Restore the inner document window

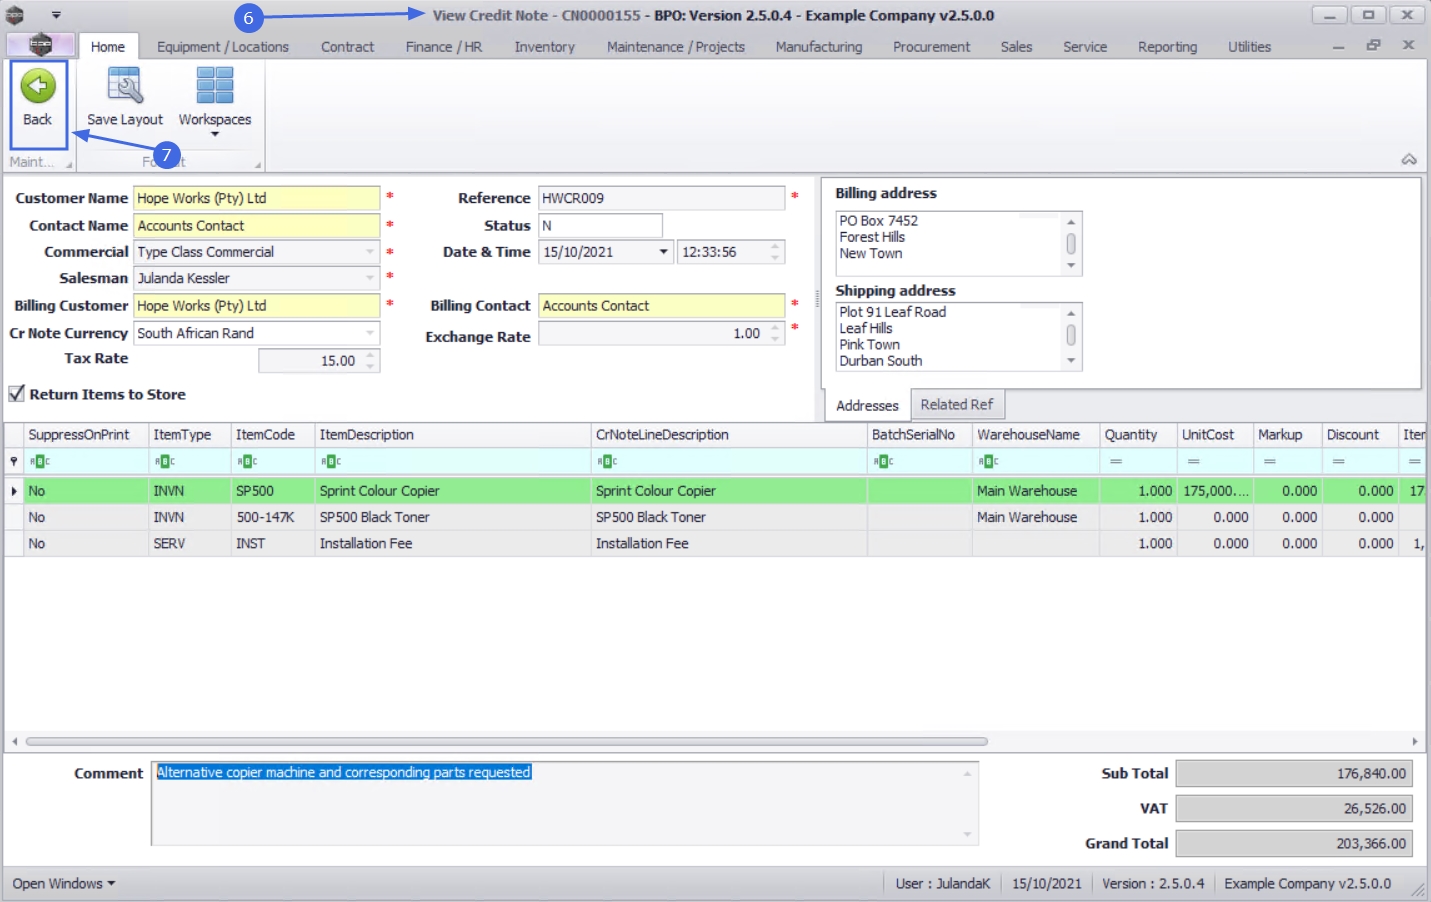(1373, 45)
